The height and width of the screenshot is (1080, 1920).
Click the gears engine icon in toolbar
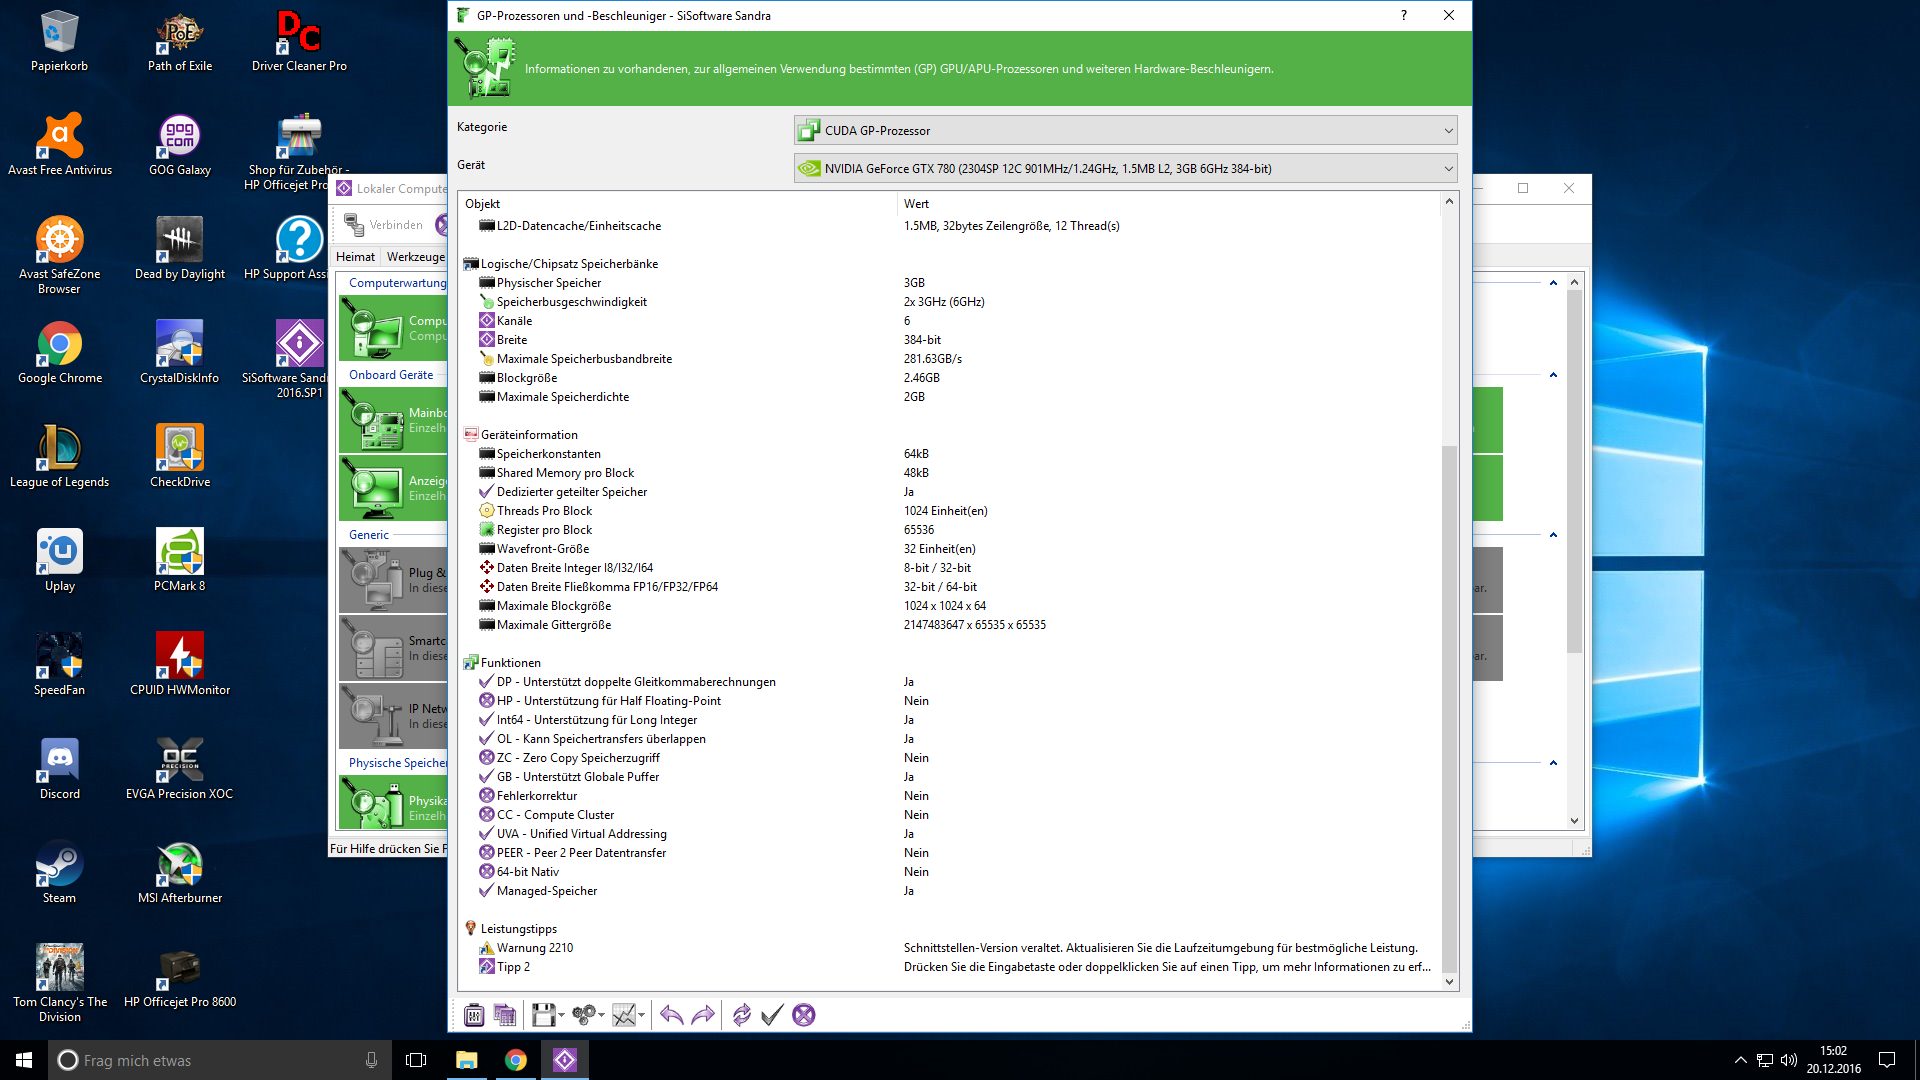(583, 1015)
